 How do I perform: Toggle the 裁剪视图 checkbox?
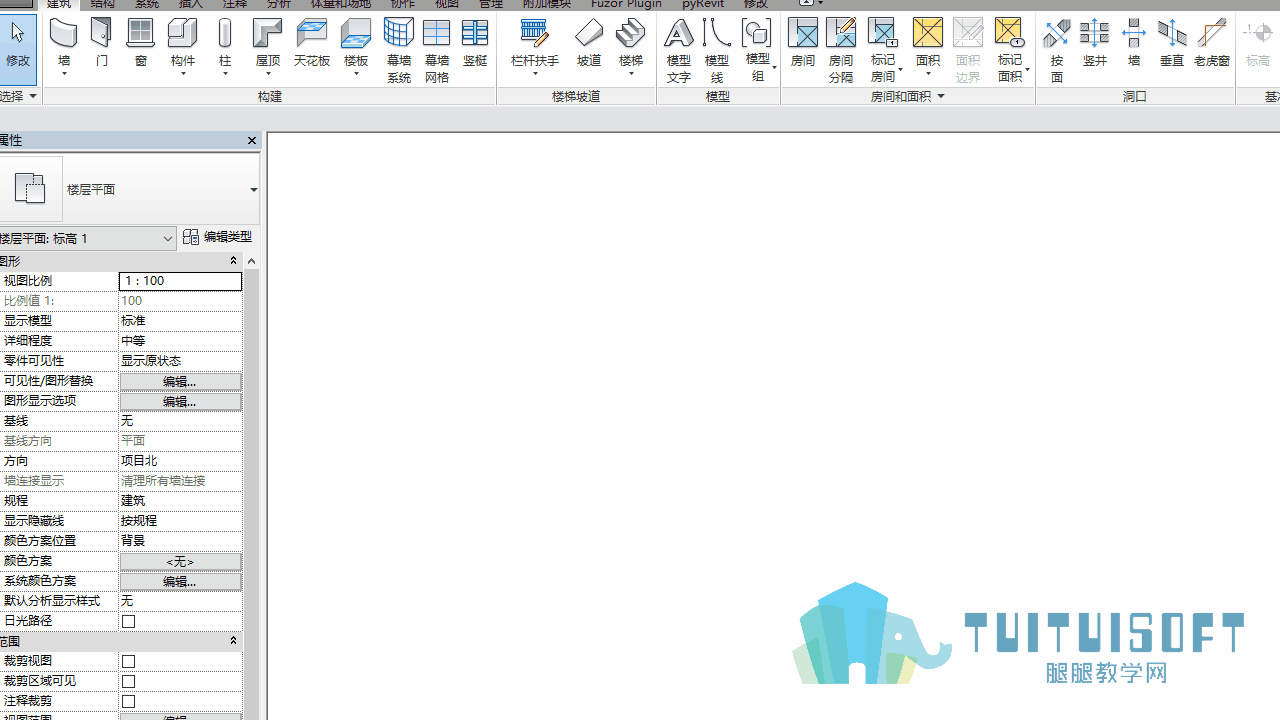click(x=128, y=661)
